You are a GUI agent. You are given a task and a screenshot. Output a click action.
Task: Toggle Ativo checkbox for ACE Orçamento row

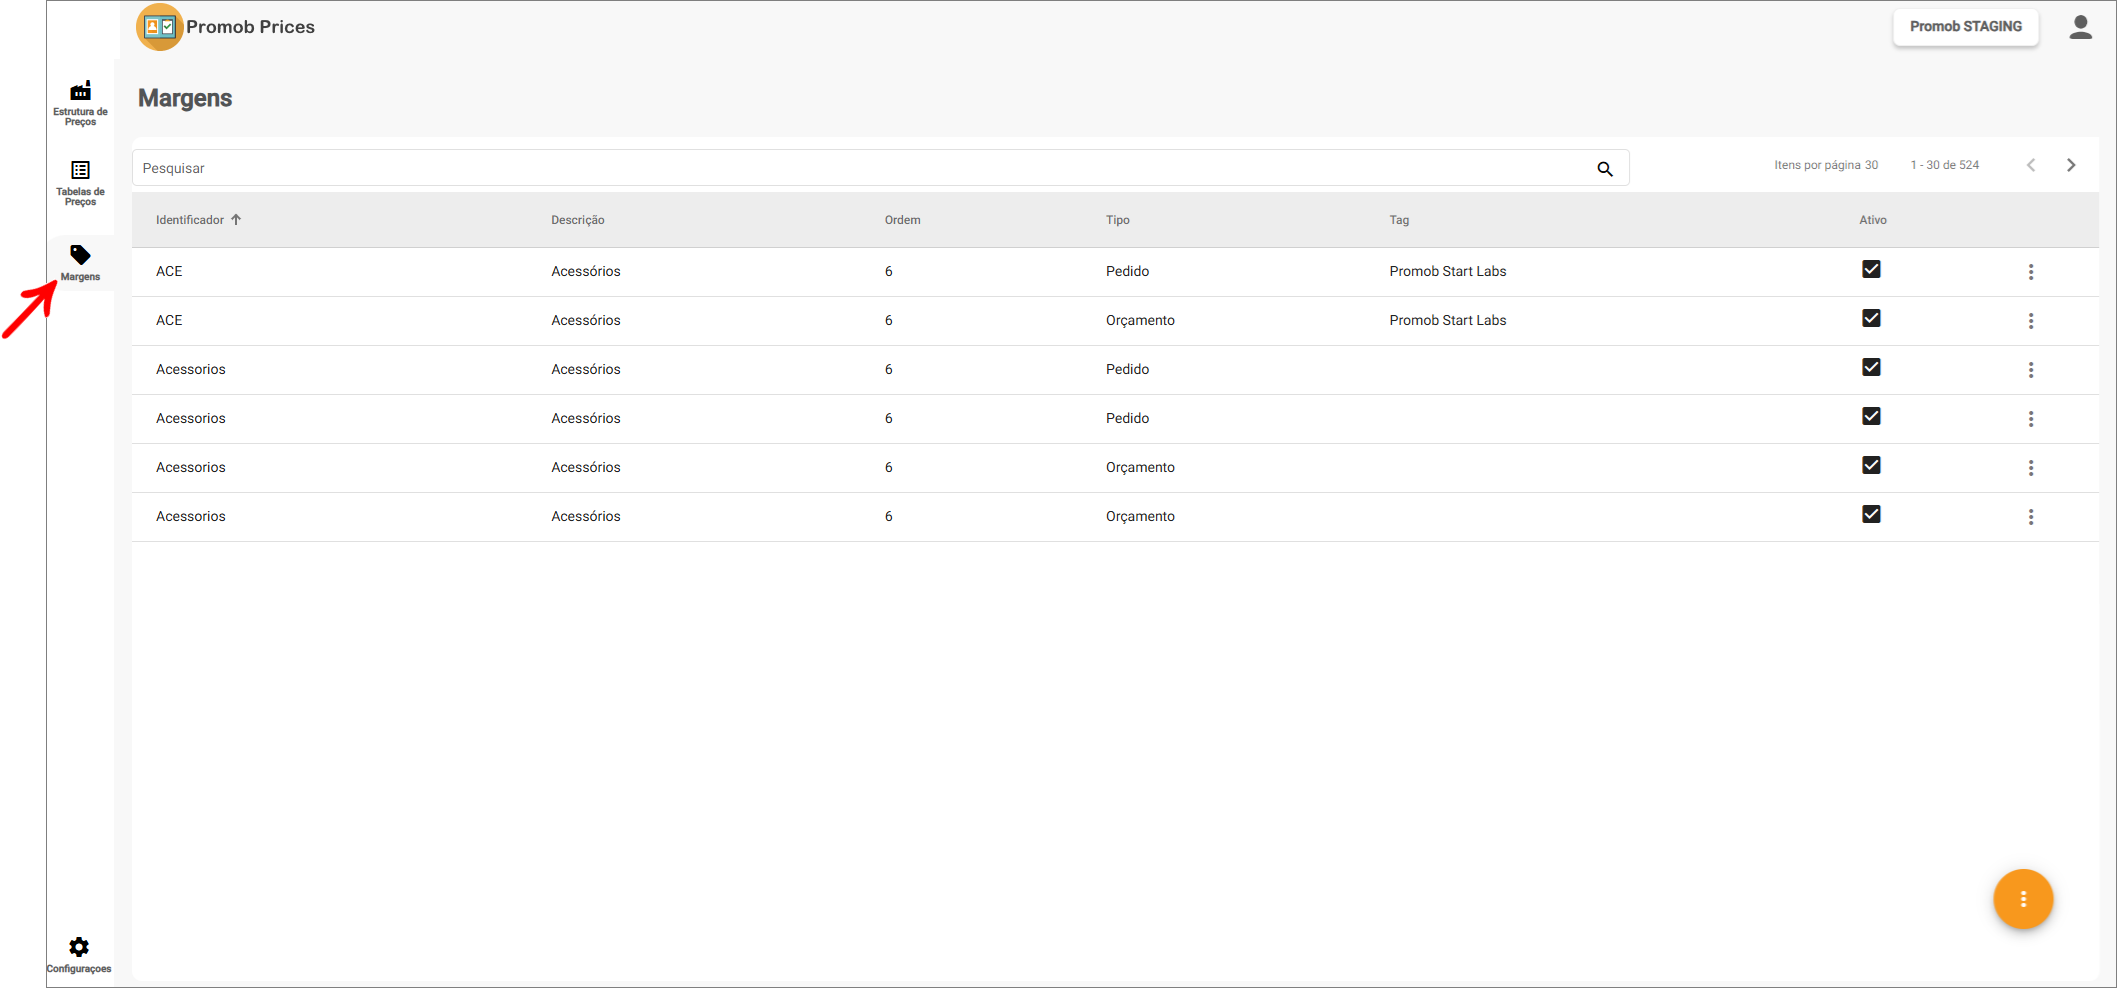pos(1871,319)
